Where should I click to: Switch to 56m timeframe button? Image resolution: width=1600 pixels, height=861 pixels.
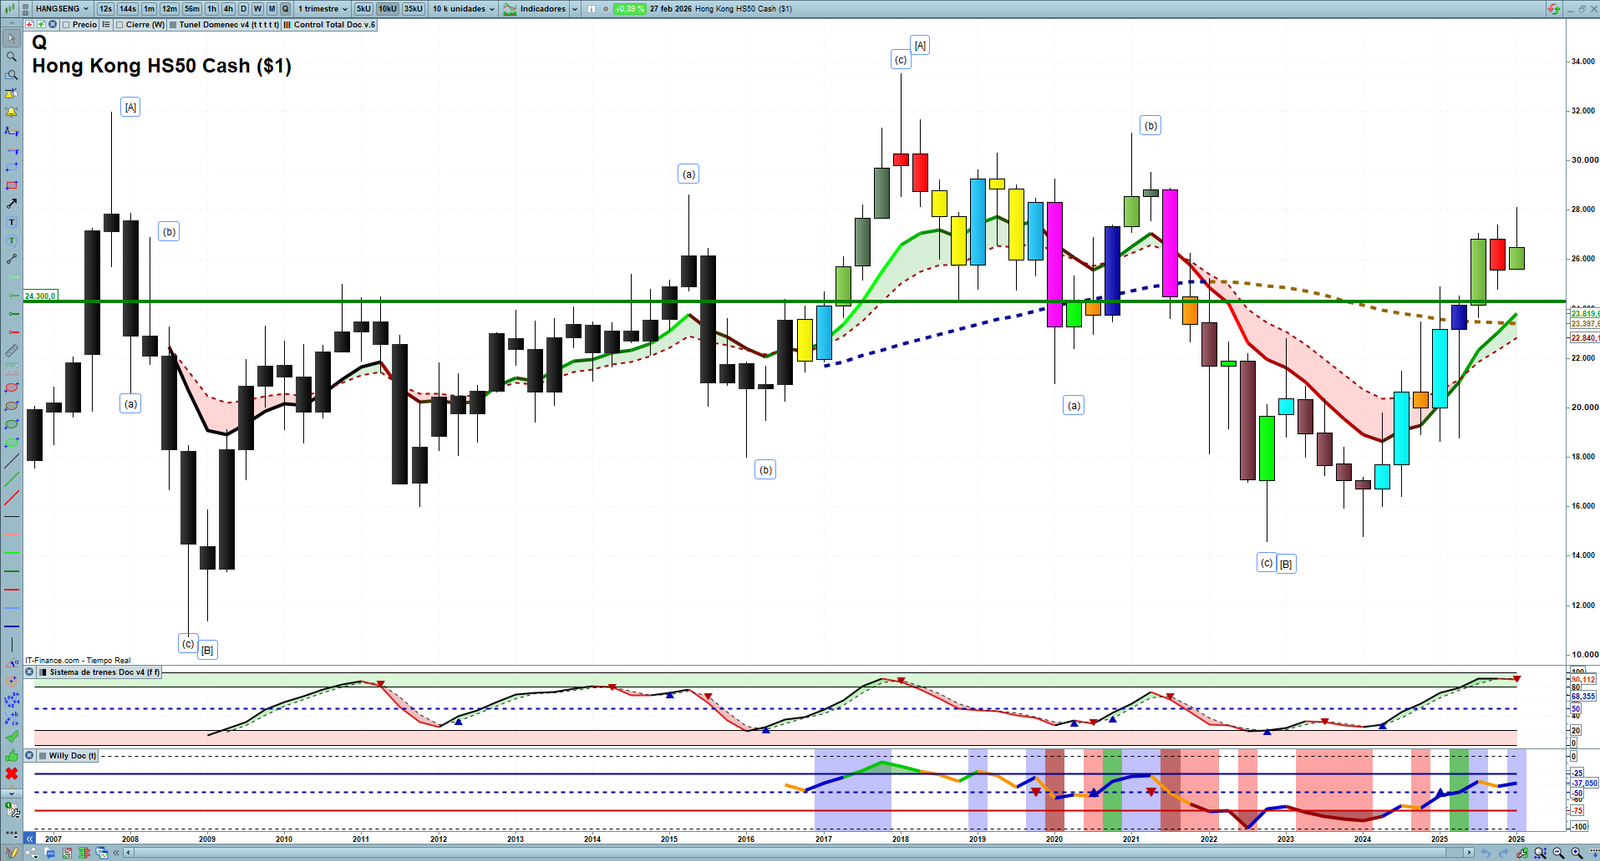point(192,8)
